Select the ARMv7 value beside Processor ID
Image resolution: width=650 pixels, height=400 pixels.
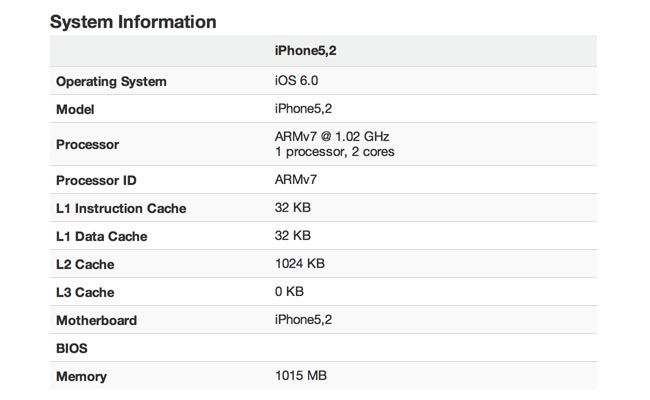[297, 180]
